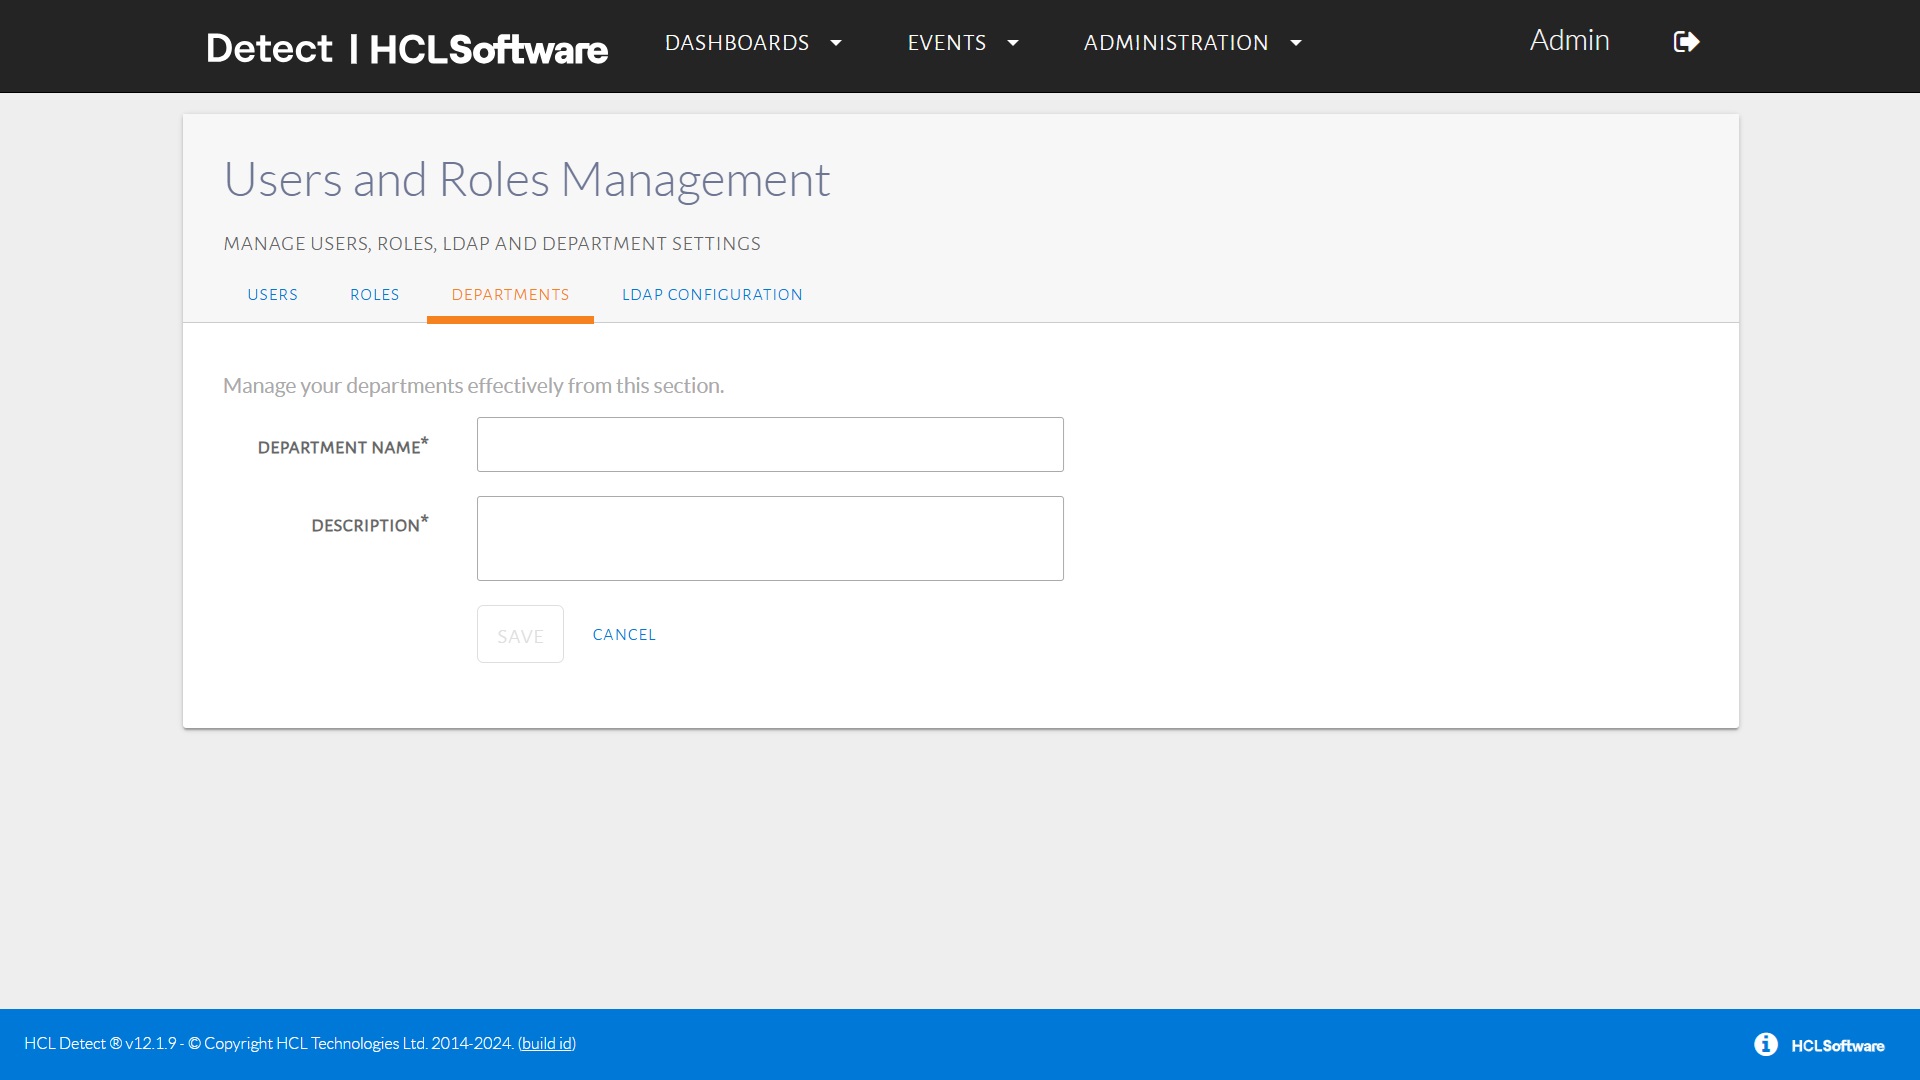Focus the Department Name input field
This screenshot has width=1920, height=1080.
[x=770, y=445]
